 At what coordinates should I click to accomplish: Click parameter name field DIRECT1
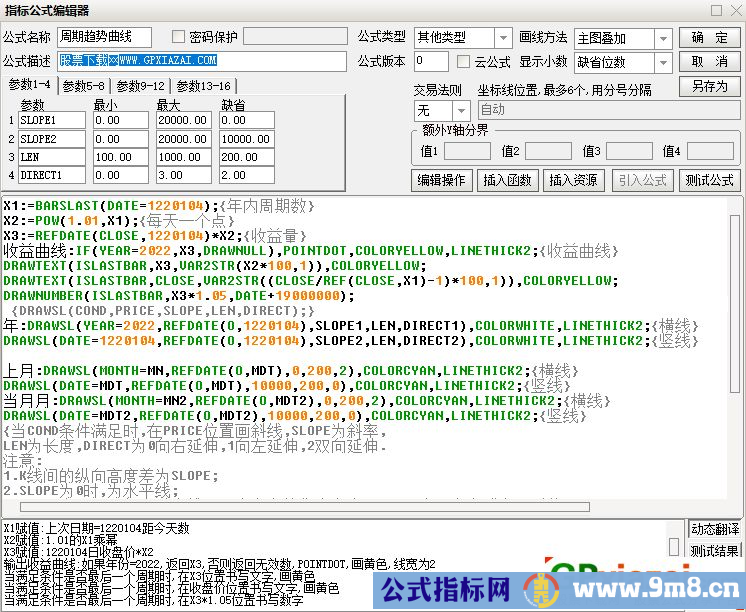[x=52, y=175]
